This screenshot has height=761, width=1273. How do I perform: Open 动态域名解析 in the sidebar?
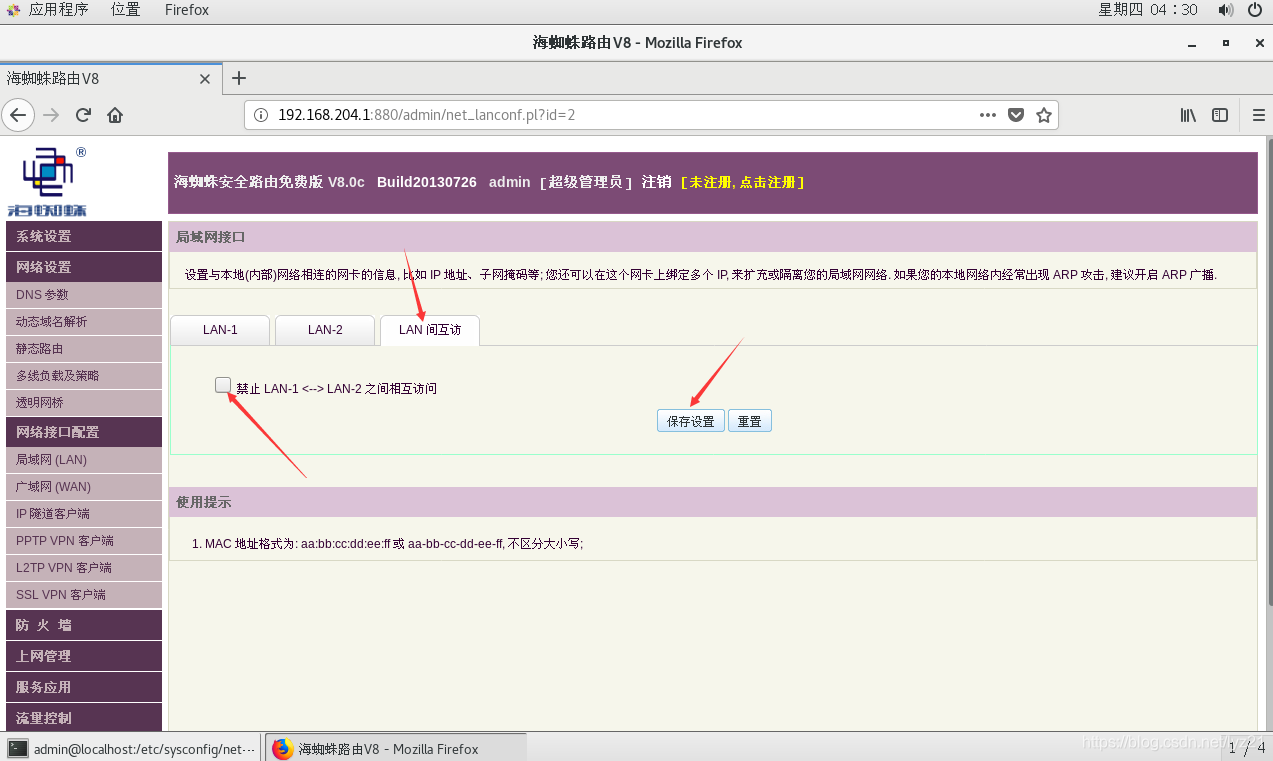click(84, 322)
